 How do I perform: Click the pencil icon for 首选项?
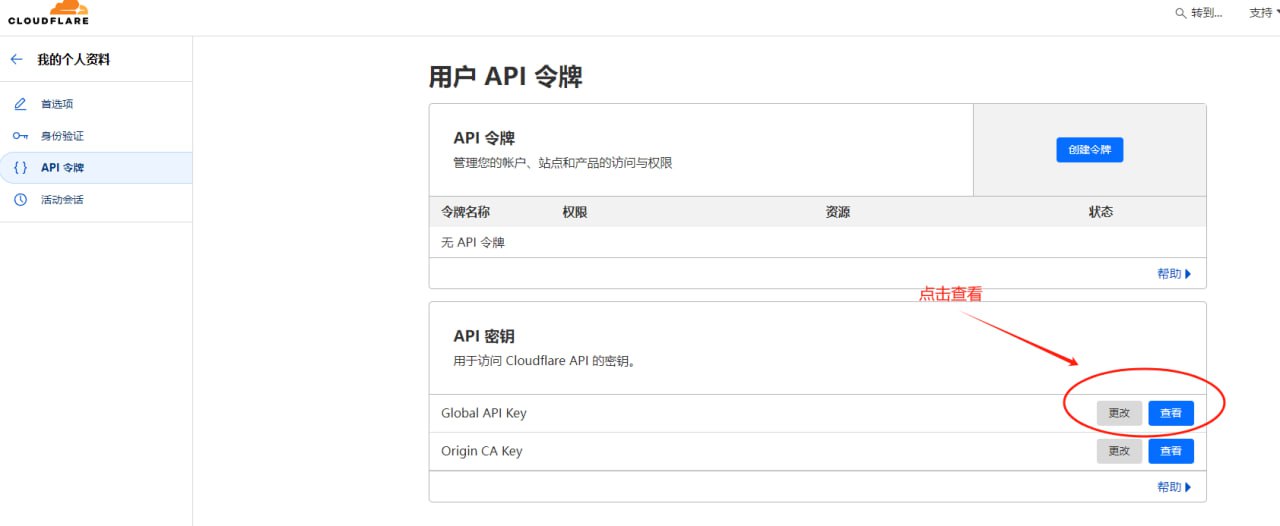[21, 104]
